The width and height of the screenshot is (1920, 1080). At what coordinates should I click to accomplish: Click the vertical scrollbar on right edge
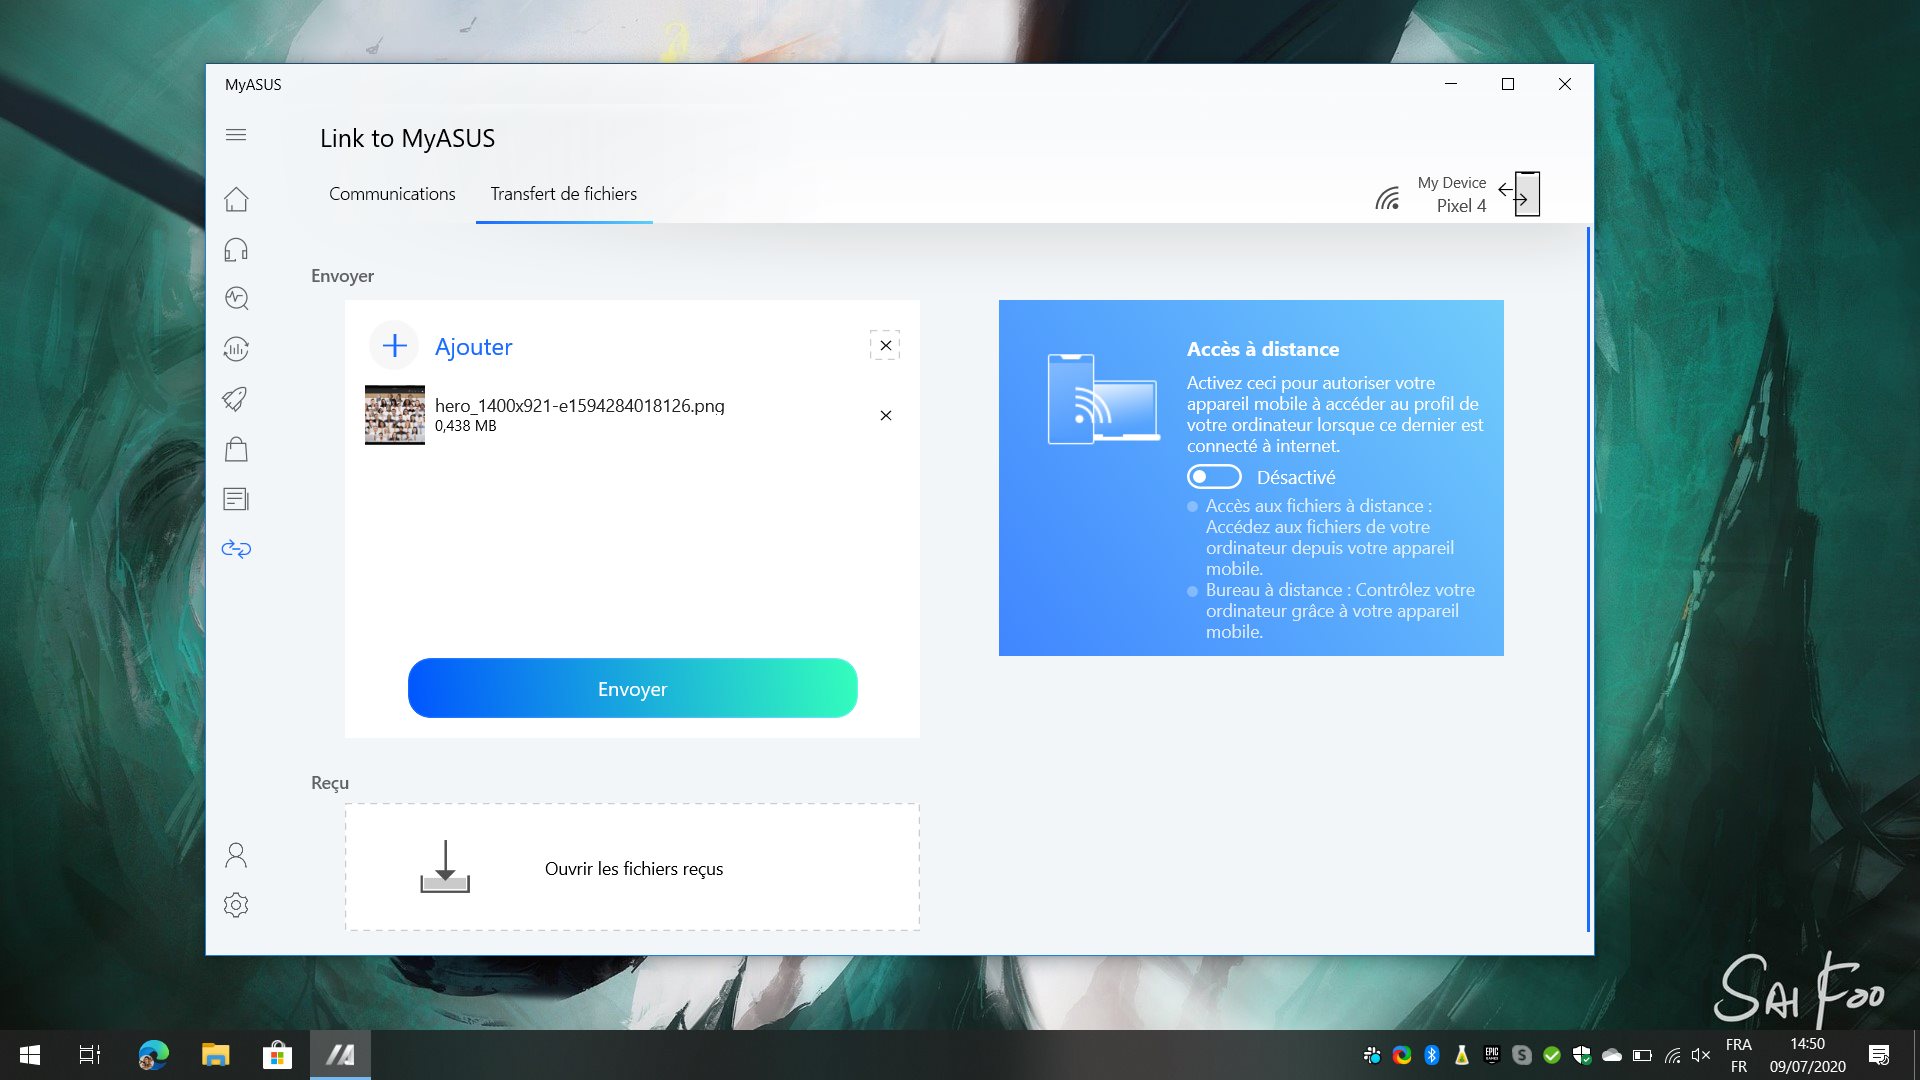point(1588,580)
